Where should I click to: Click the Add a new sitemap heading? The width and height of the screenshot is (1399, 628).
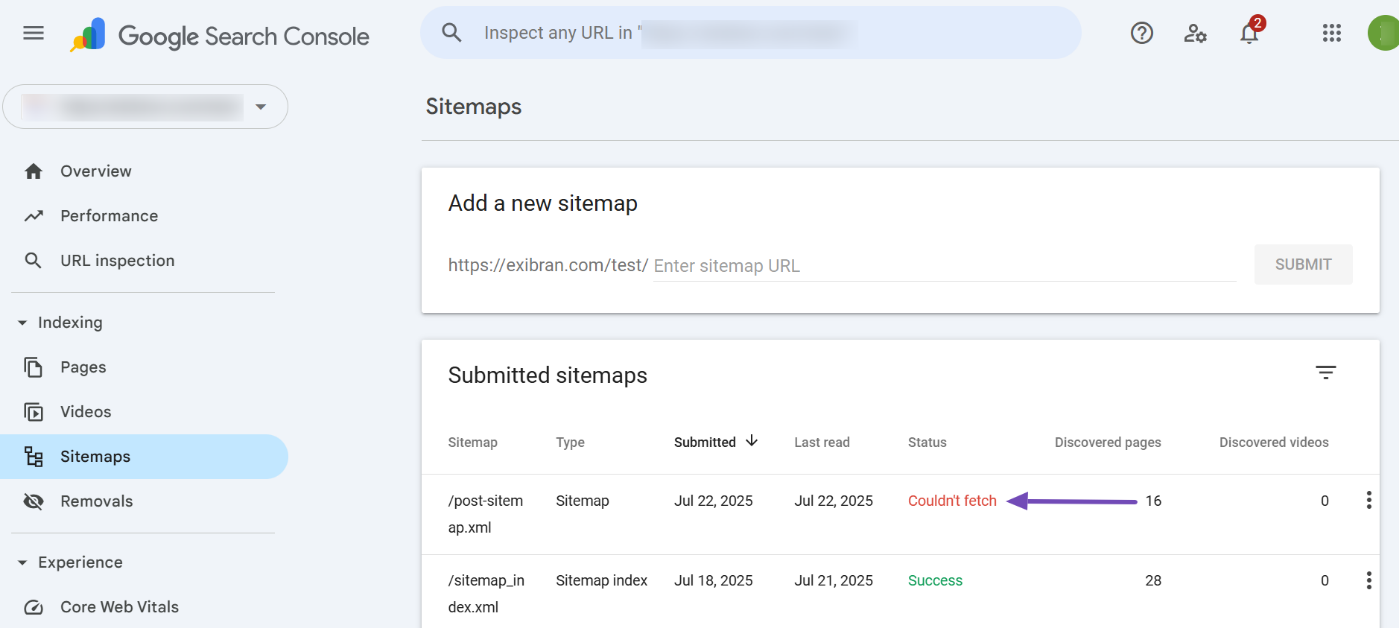543,203
